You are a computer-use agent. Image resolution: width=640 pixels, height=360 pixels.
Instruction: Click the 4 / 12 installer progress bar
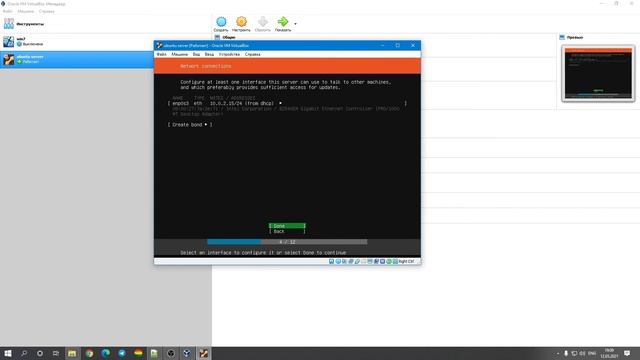[x=287, y=242]
